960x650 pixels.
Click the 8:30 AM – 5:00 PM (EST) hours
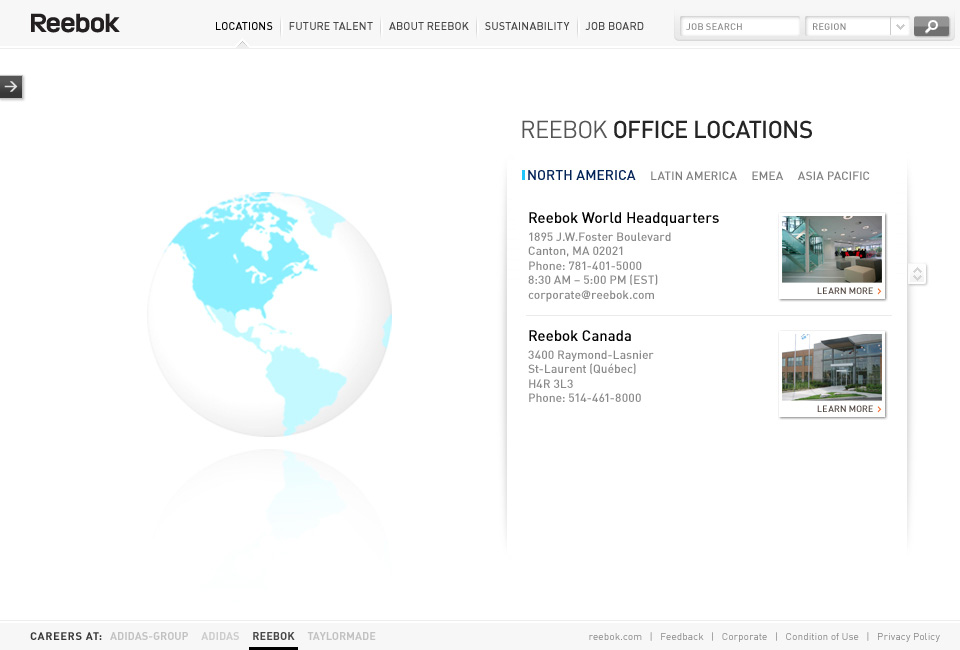coord(593,280)
